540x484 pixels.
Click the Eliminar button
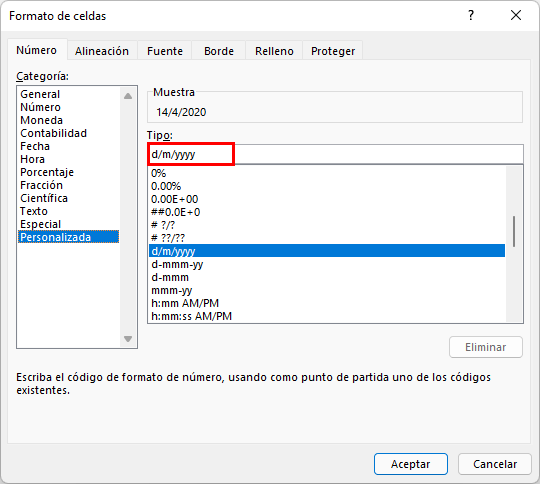[486, 347]
